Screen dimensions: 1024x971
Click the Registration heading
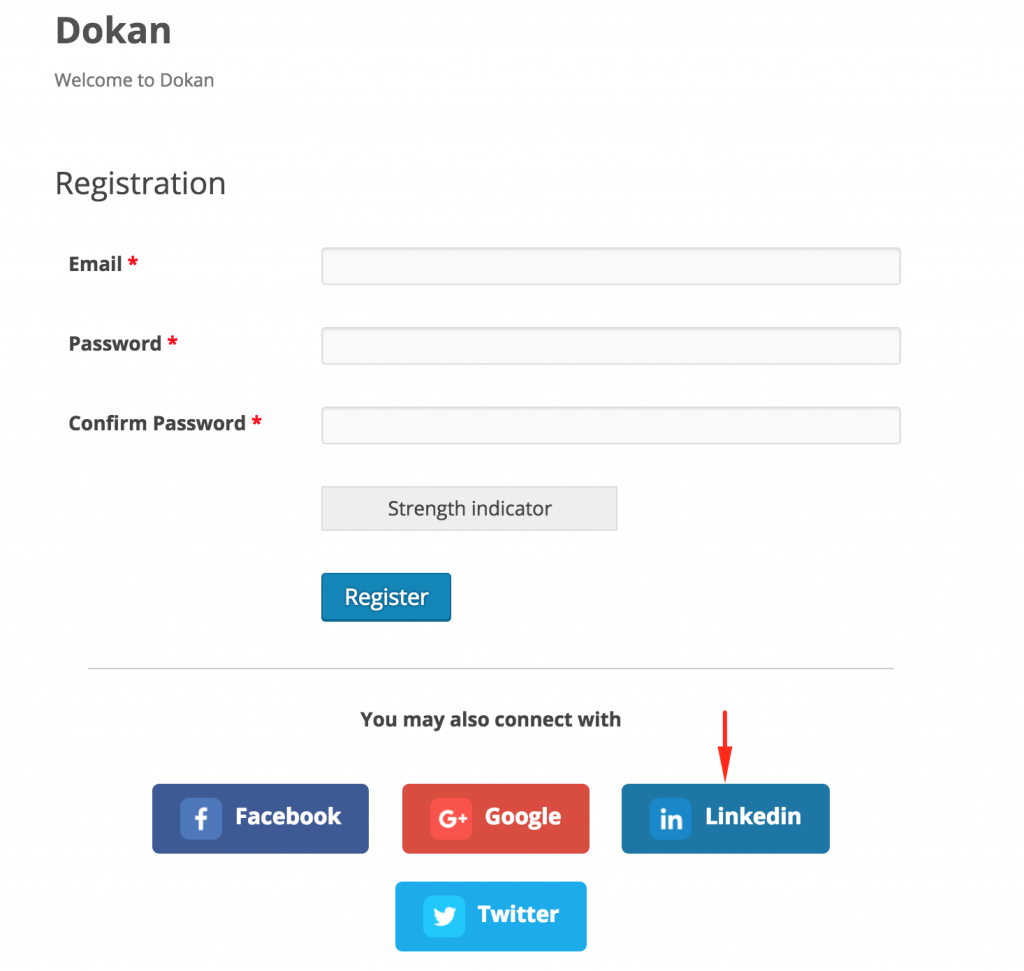(x=140, y=184)
